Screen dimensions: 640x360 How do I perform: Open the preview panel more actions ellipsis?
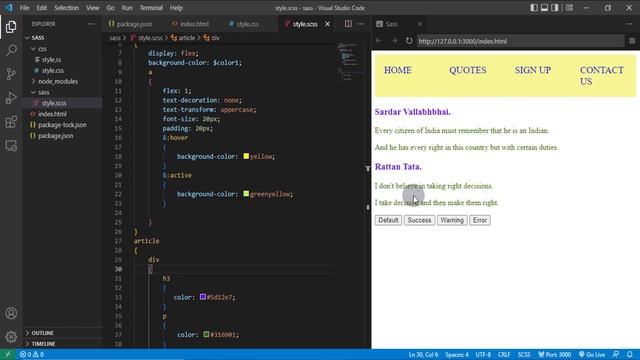click(x=629, y=24)
